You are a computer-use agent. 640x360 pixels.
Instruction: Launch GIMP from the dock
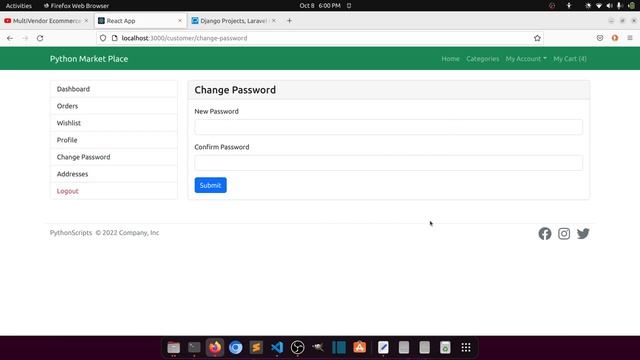pos(318,347)
